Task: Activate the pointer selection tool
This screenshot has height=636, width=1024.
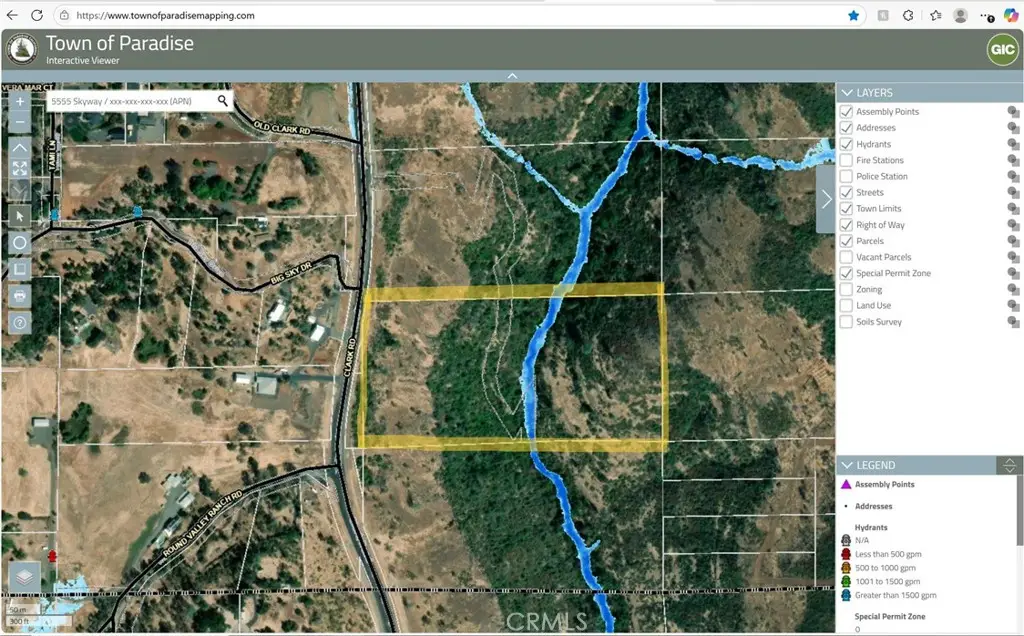Action: click(x=20, y=216)
